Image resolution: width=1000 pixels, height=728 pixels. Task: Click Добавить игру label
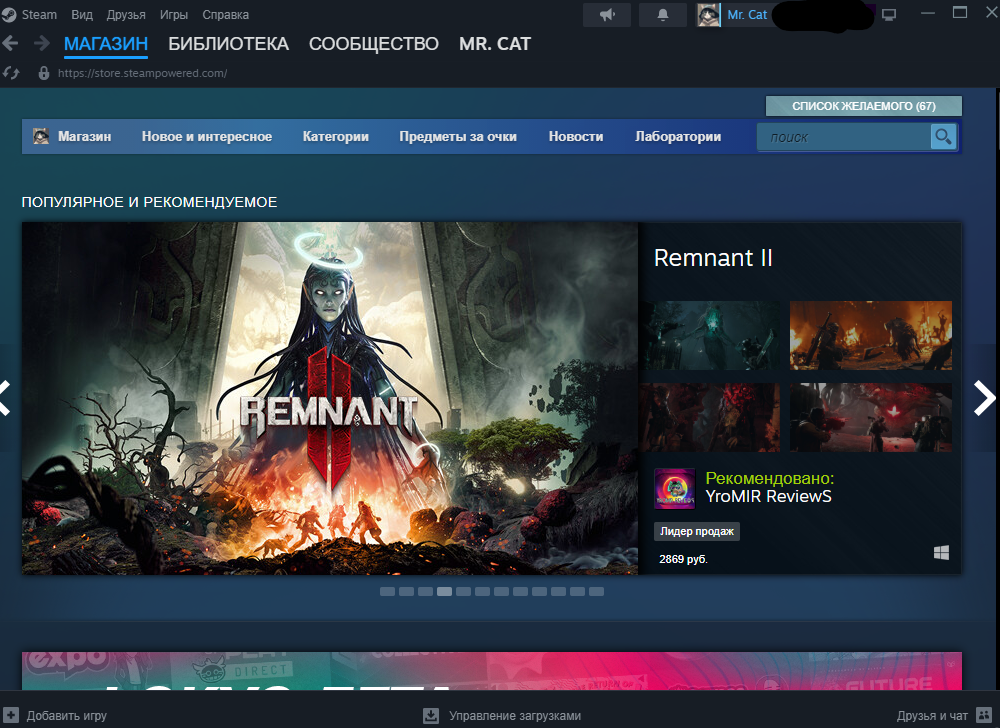click(x=66, y=716)
